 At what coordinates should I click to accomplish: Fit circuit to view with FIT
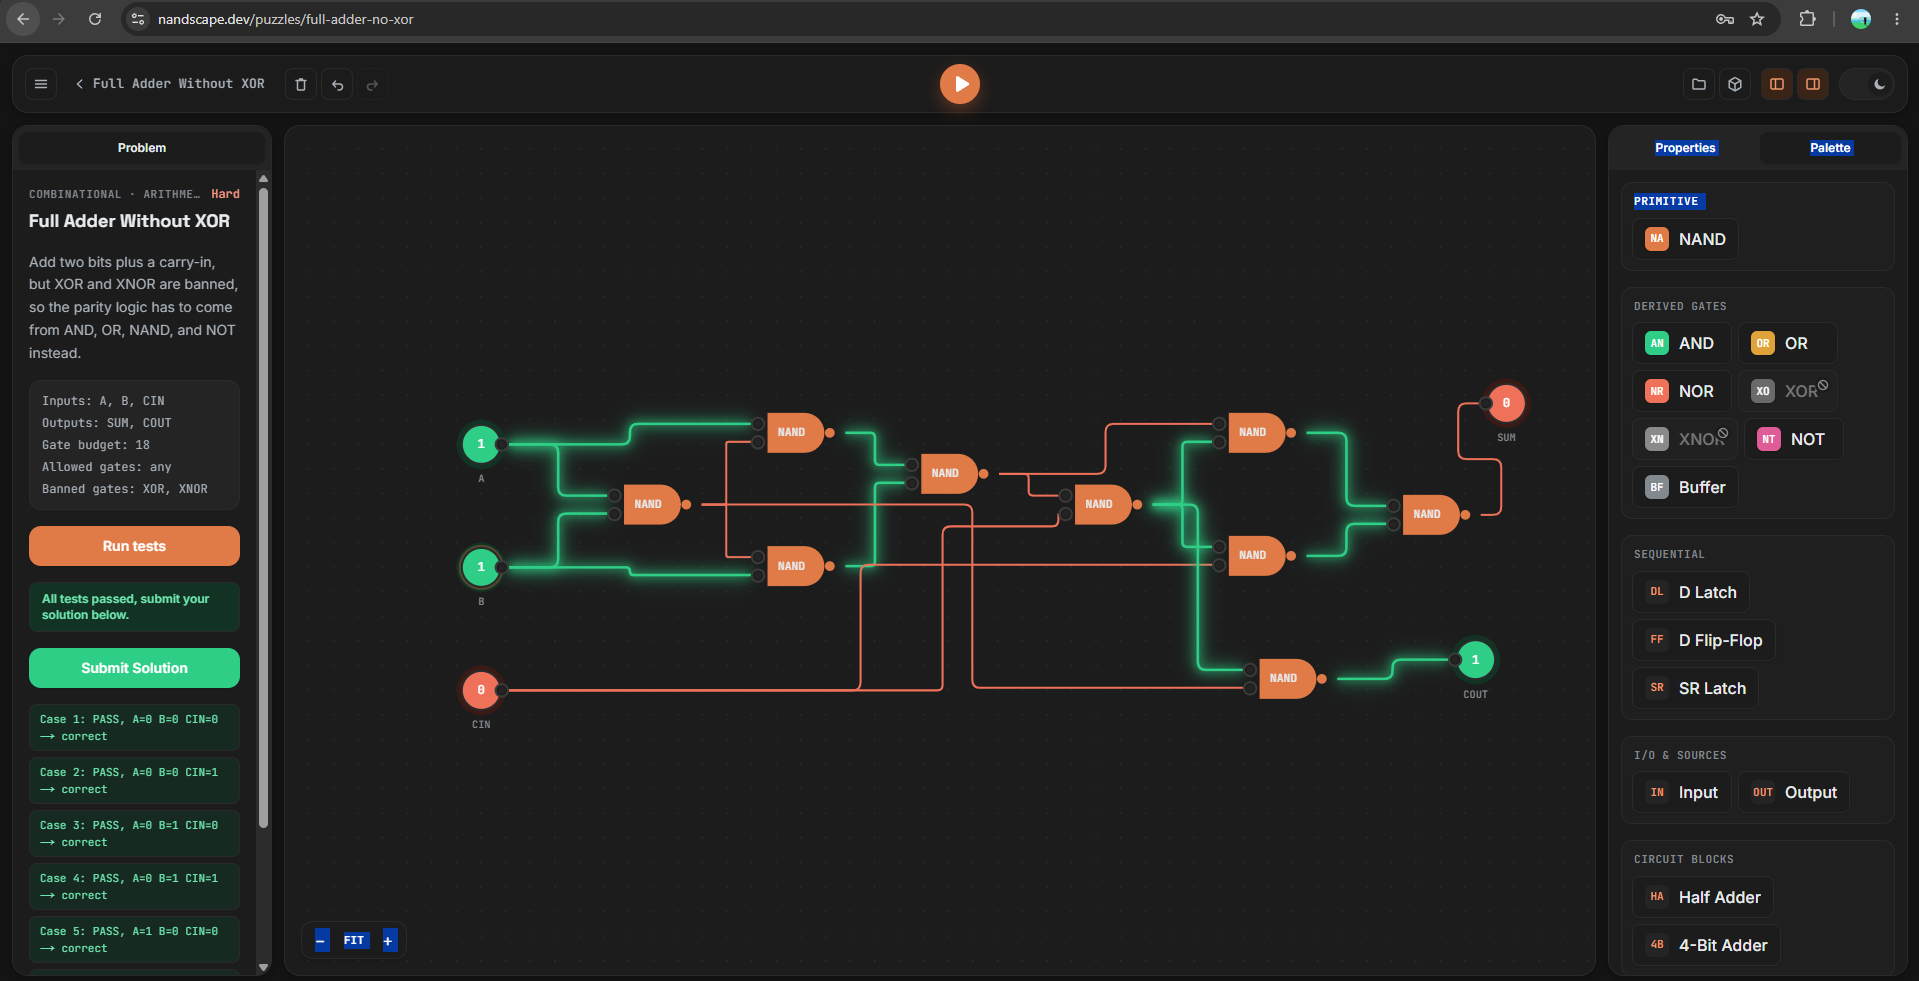354,940
